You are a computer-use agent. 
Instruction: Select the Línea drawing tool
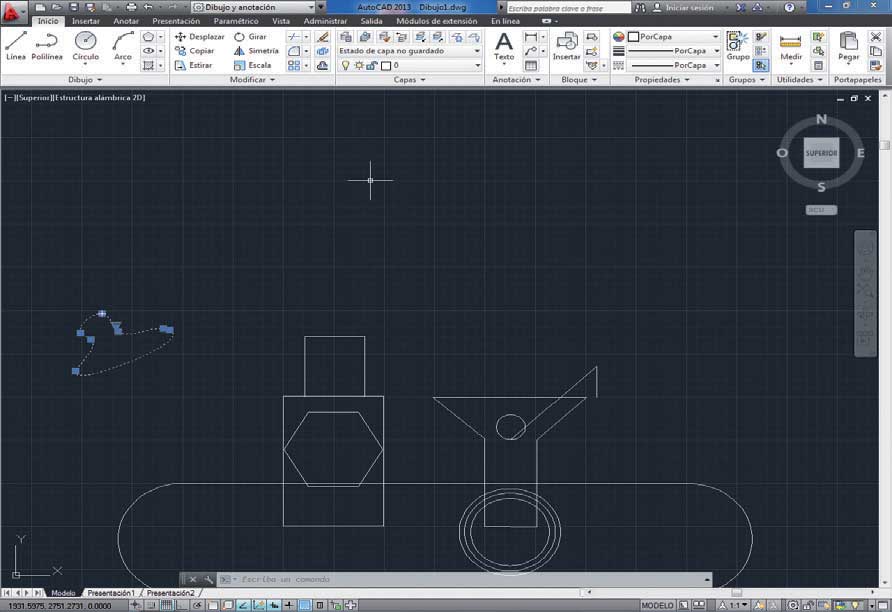[x=16, y=46]
